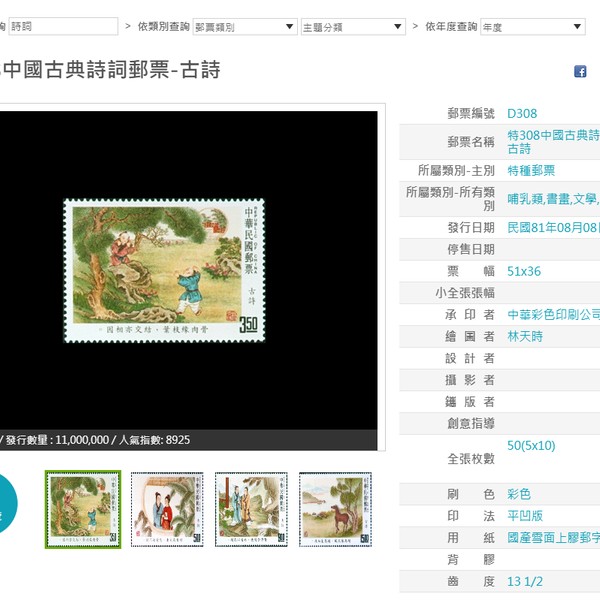Click the 停售日期 row label

point(471,249)
